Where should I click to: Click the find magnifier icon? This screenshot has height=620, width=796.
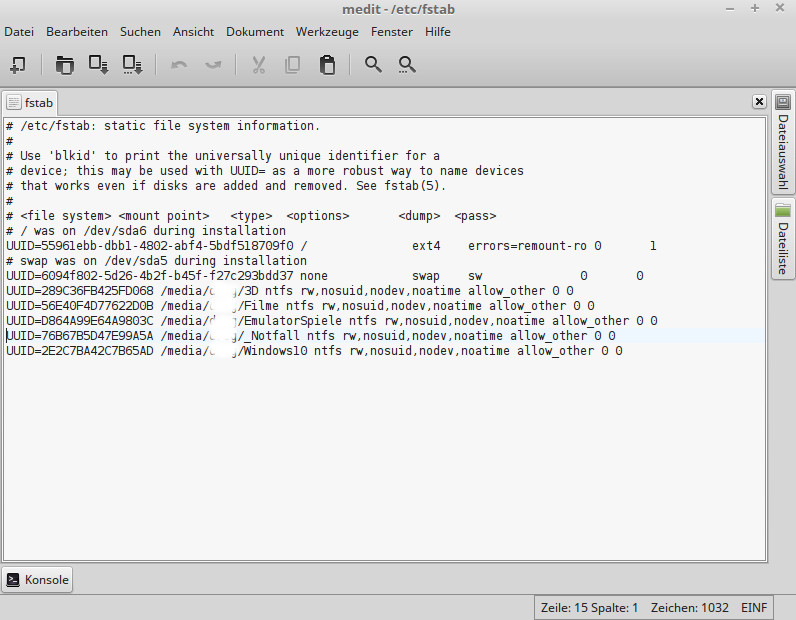[x=373, y=65]
